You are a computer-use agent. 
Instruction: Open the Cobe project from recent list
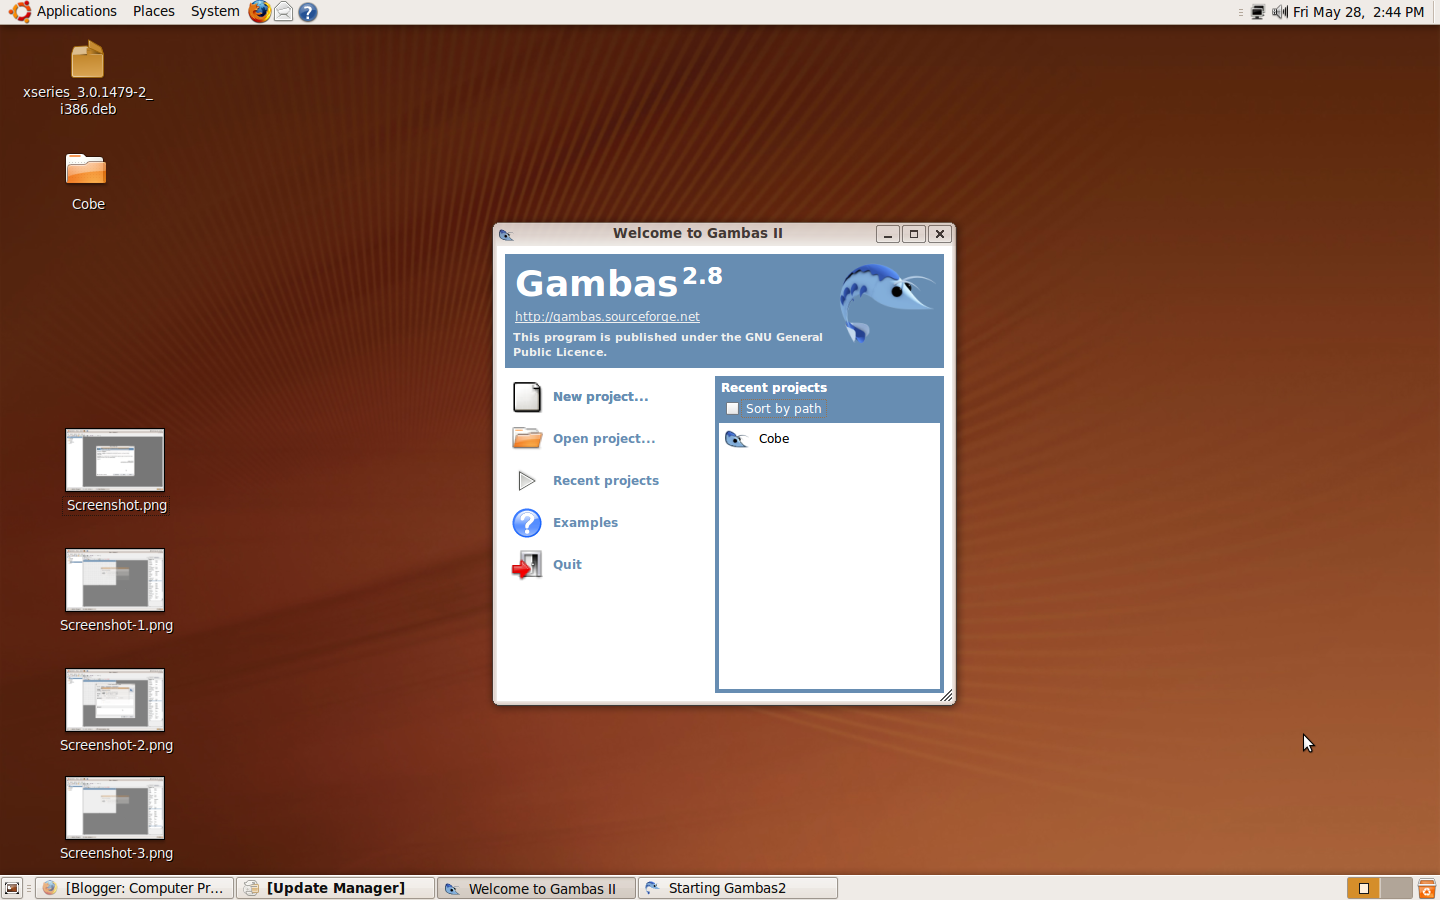pyautogui.click(x=773, y=438)
